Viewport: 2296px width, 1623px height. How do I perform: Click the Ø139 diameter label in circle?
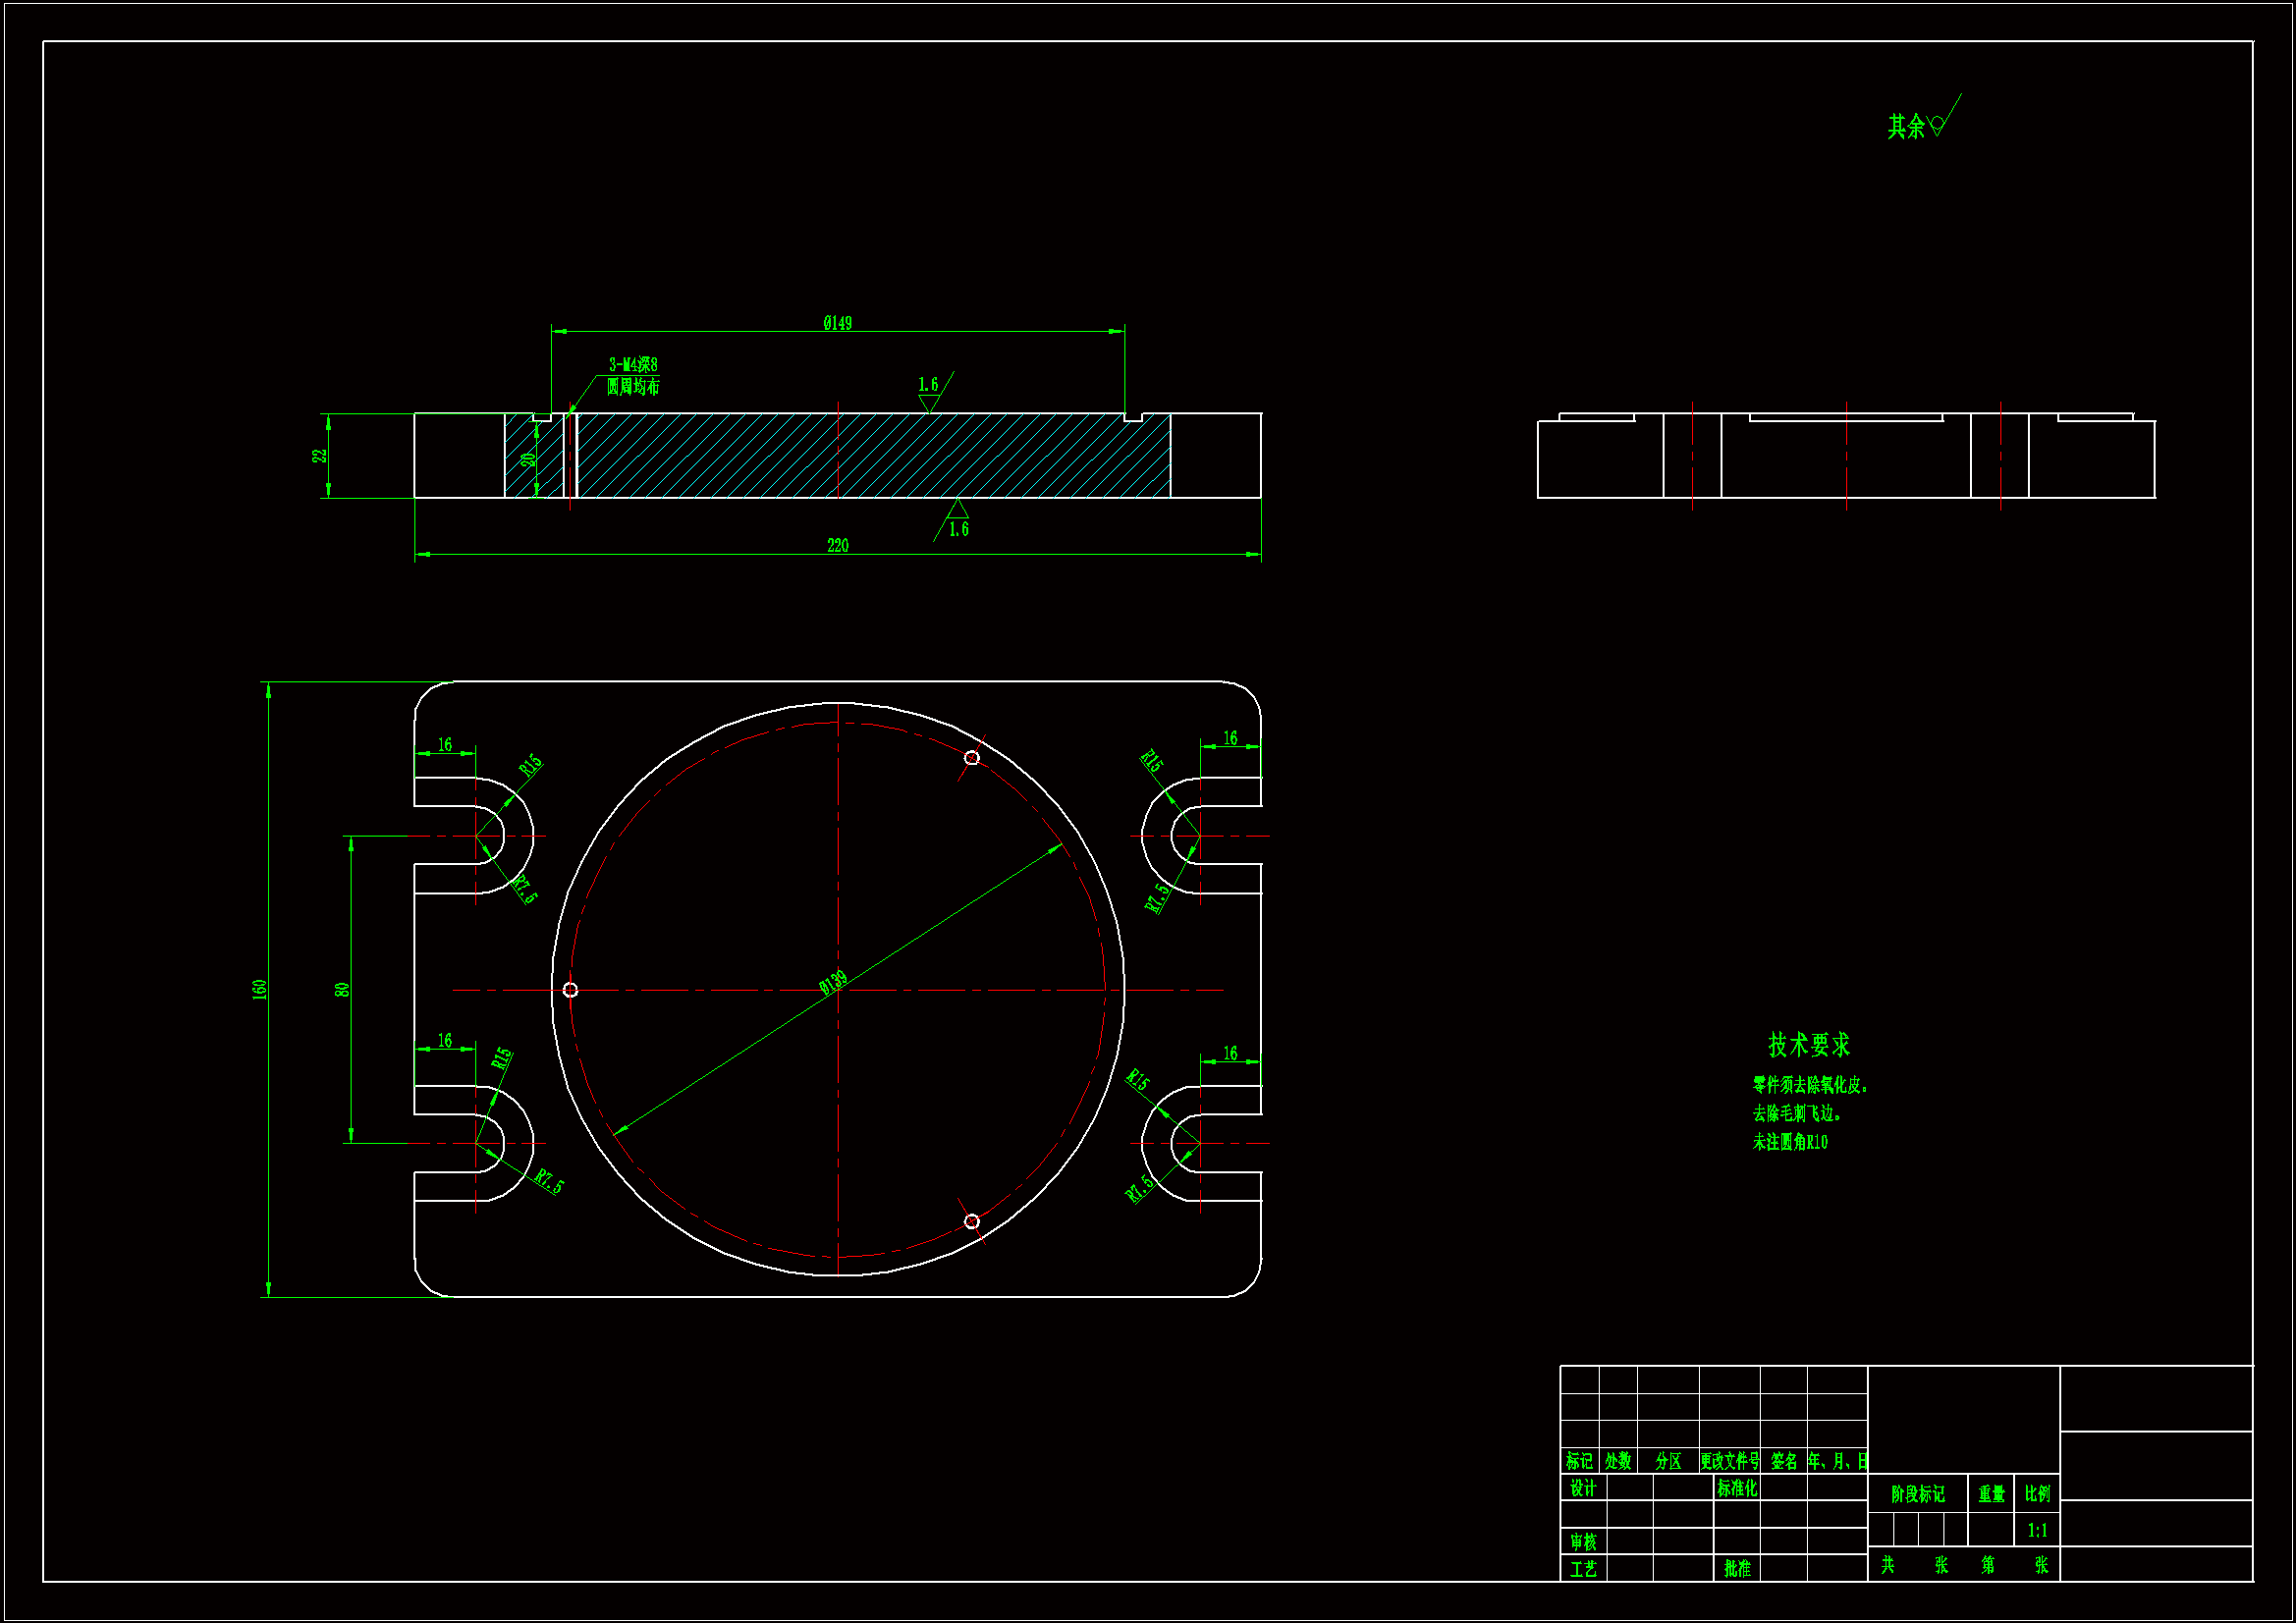tap(833, 983)
